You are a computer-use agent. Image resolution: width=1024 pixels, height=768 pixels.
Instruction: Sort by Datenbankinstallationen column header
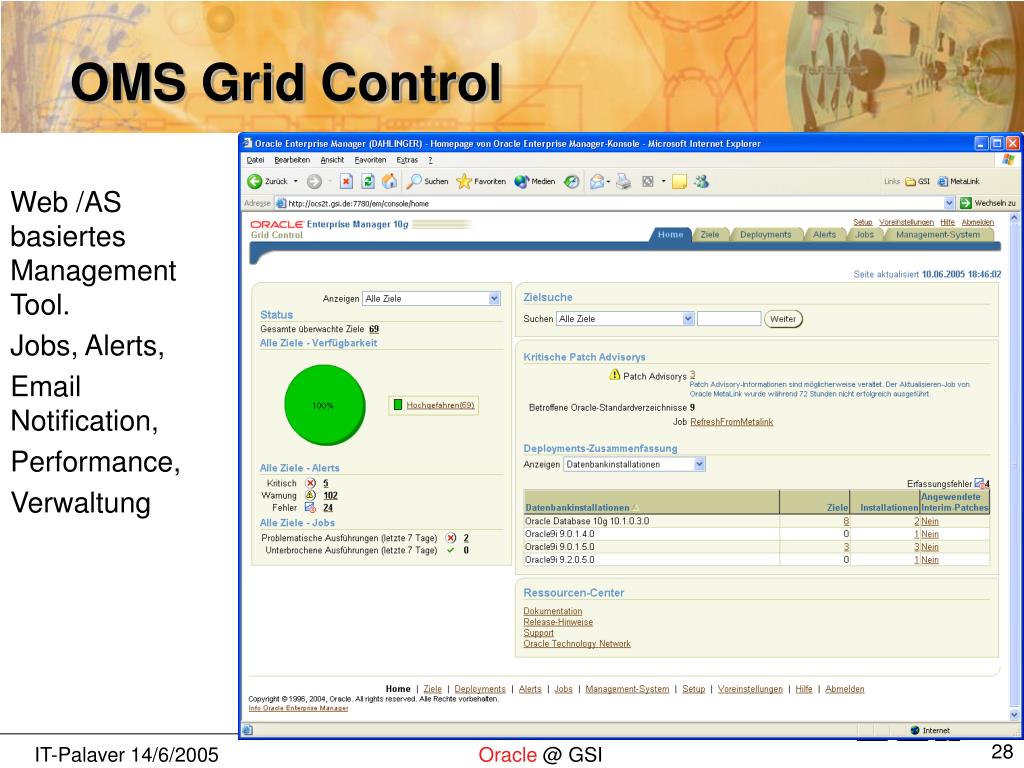click(577, 507)
